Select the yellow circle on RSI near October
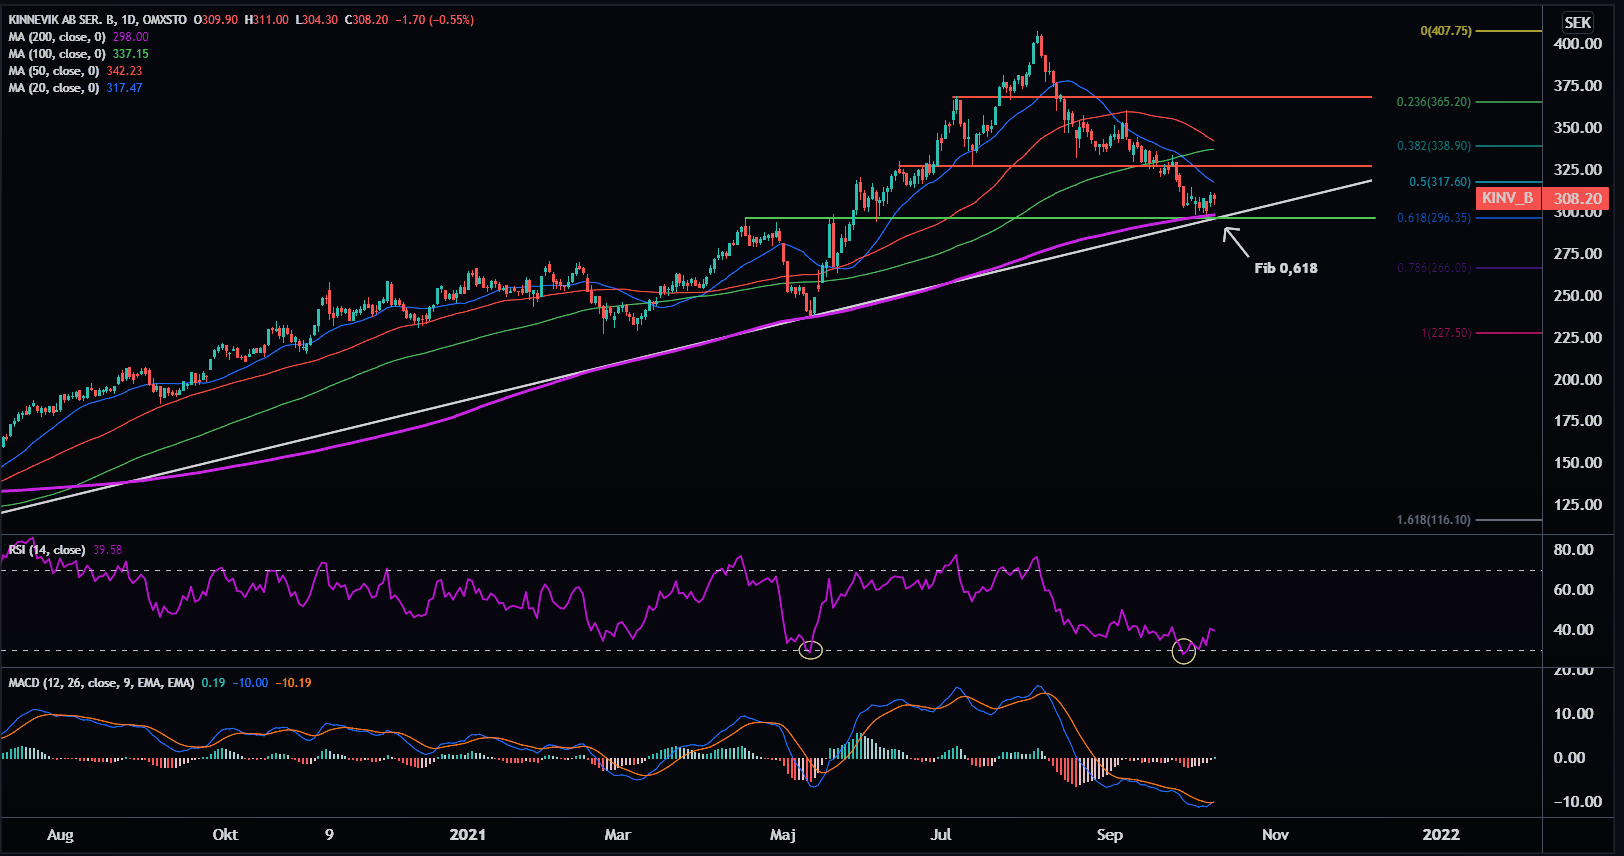1624x856 pixels. [1183, 652]
